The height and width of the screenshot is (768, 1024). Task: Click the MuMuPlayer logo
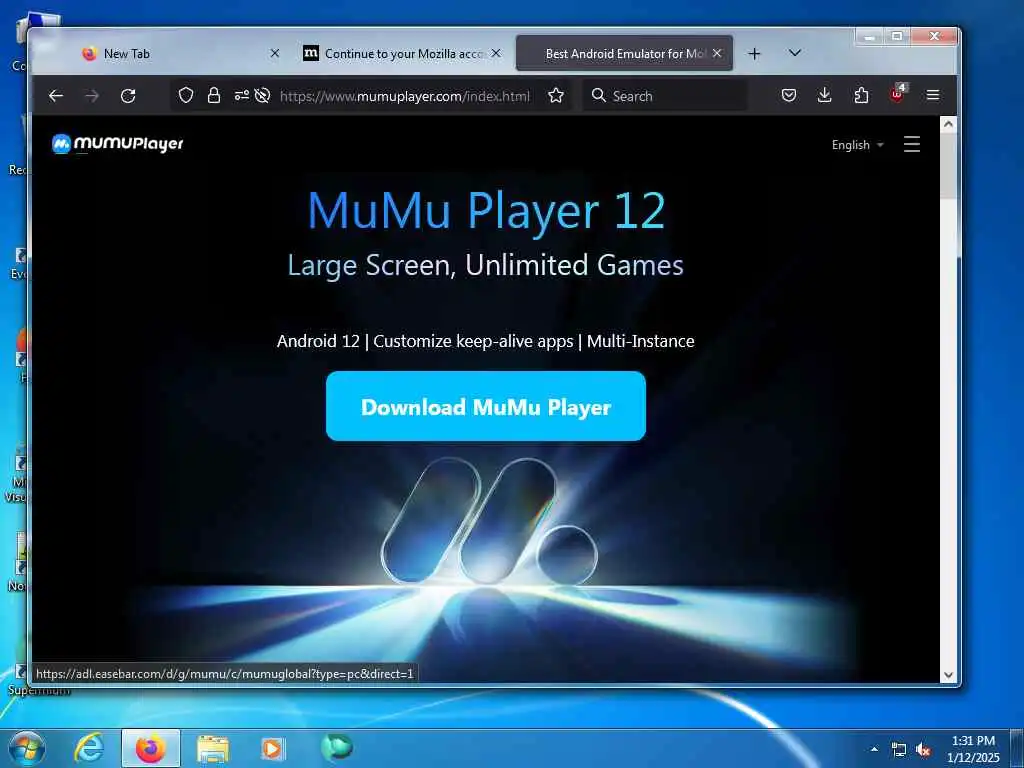click(118, 144)
